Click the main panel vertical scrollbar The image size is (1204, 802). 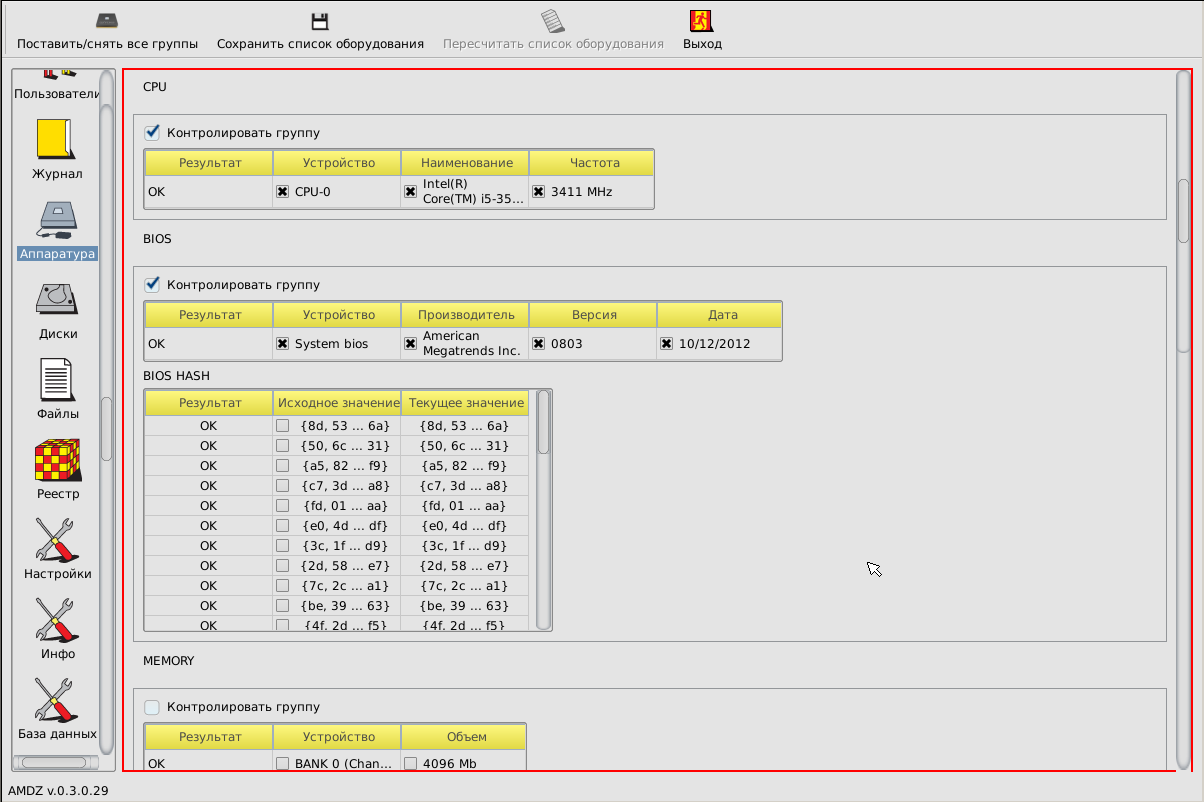[x=1184, y=420]
